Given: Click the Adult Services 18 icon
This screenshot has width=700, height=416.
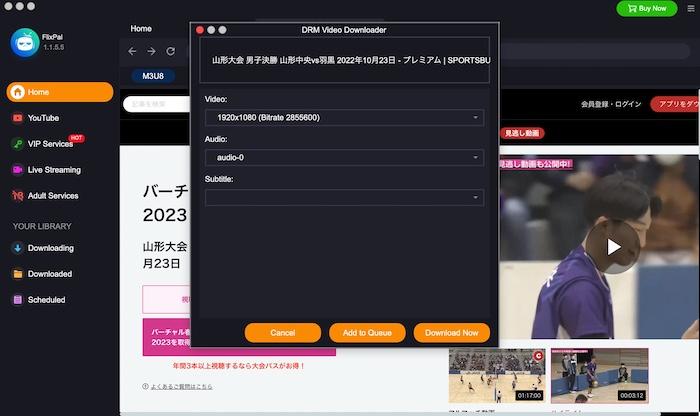Looking at the screenshot, I should tap(17, 196).
